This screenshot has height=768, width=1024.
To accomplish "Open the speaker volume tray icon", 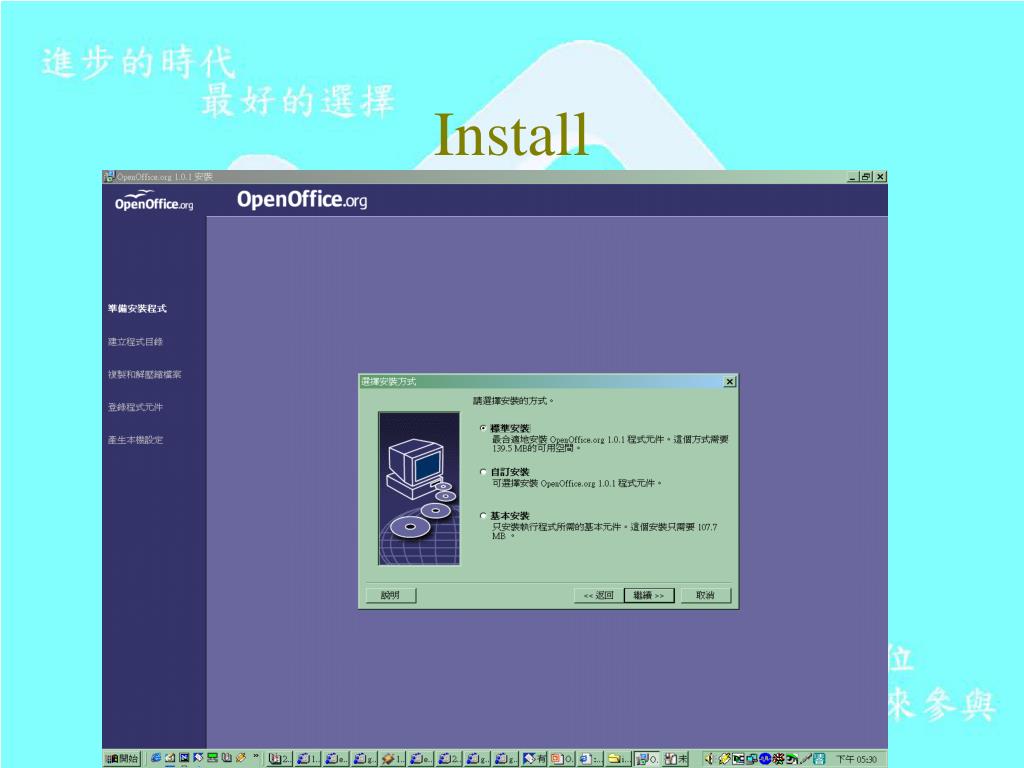I will [x=709, y=759].
